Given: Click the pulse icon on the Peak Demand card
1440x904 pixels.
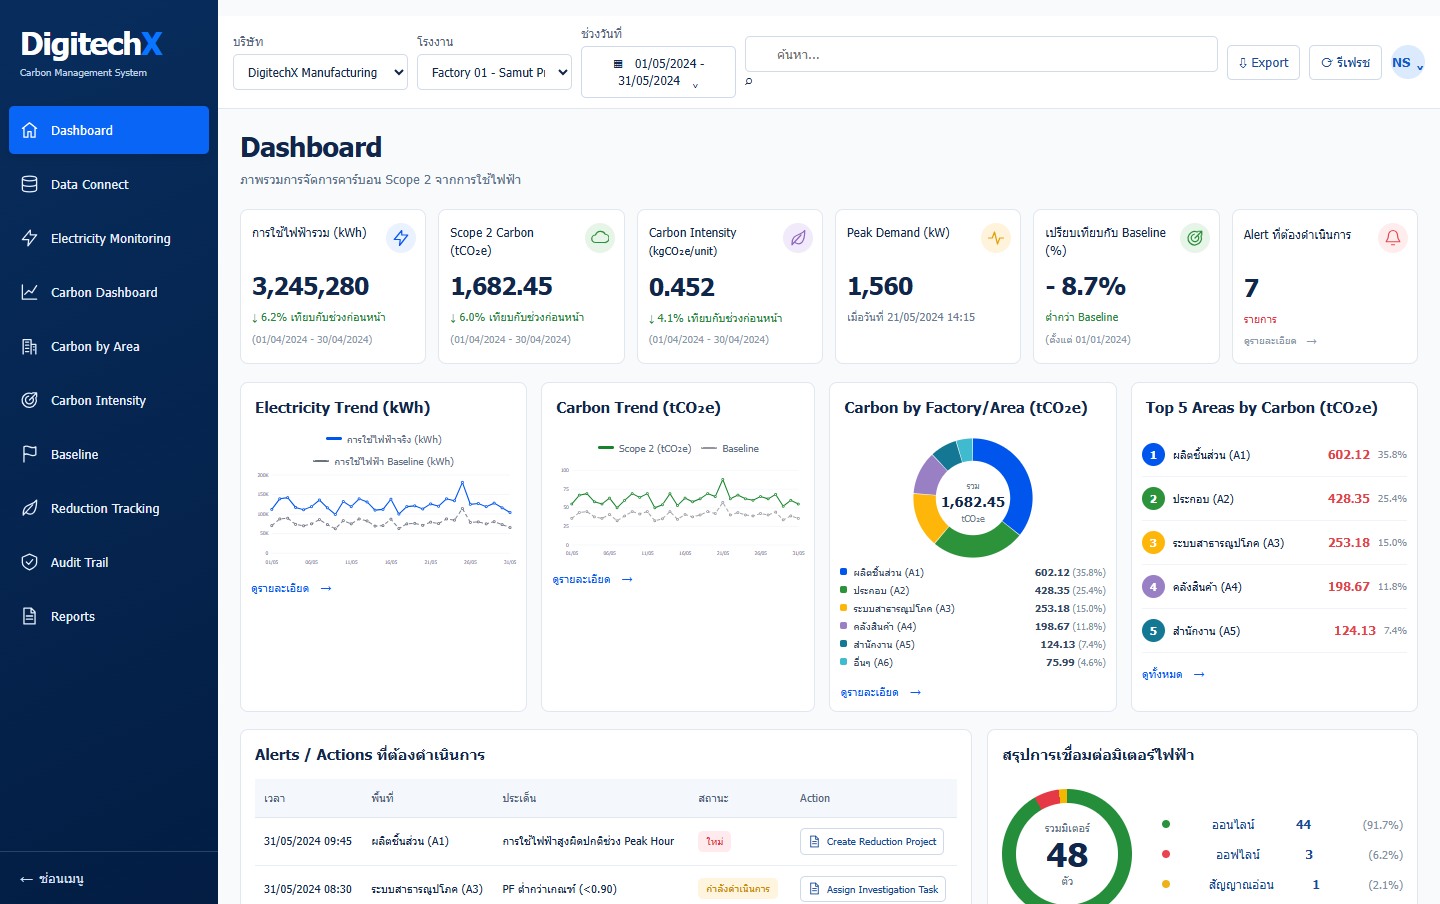Looking at the screenshot, I should pyautogui.click(x=996, y=238).
